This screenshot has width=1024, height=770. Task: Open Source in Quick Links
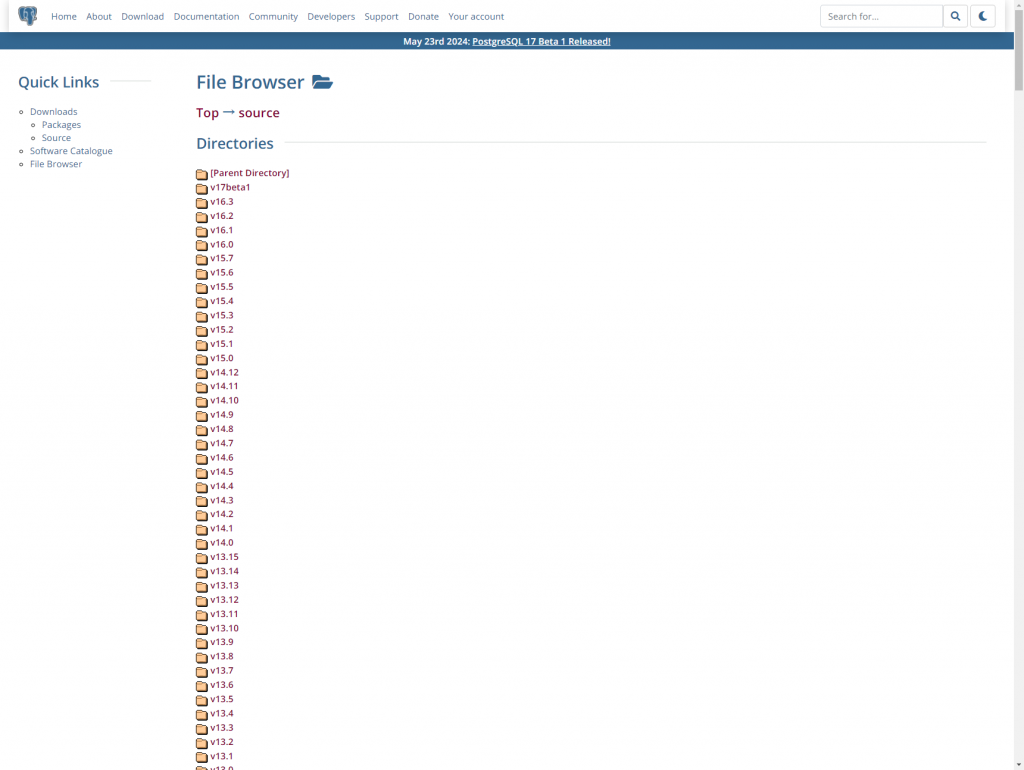tap(56, 138)
